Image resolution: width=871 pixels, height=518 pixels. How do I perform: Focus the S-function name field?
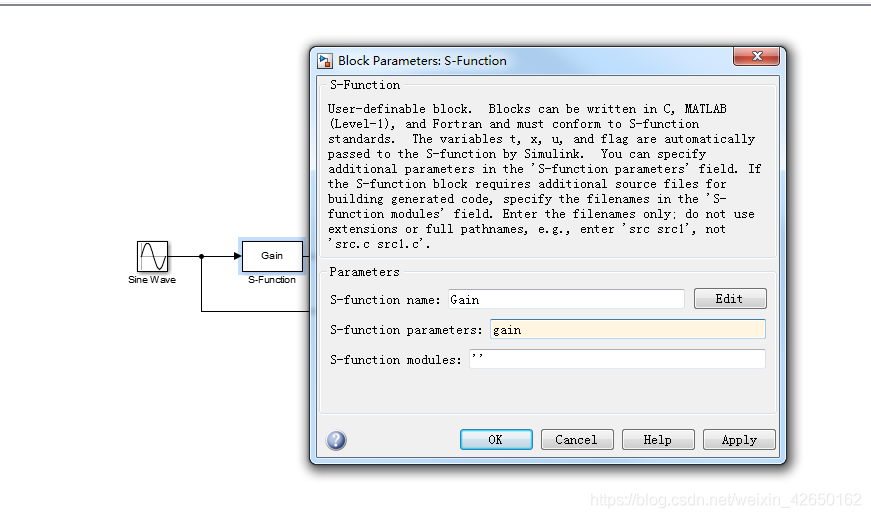pos(565,299)
